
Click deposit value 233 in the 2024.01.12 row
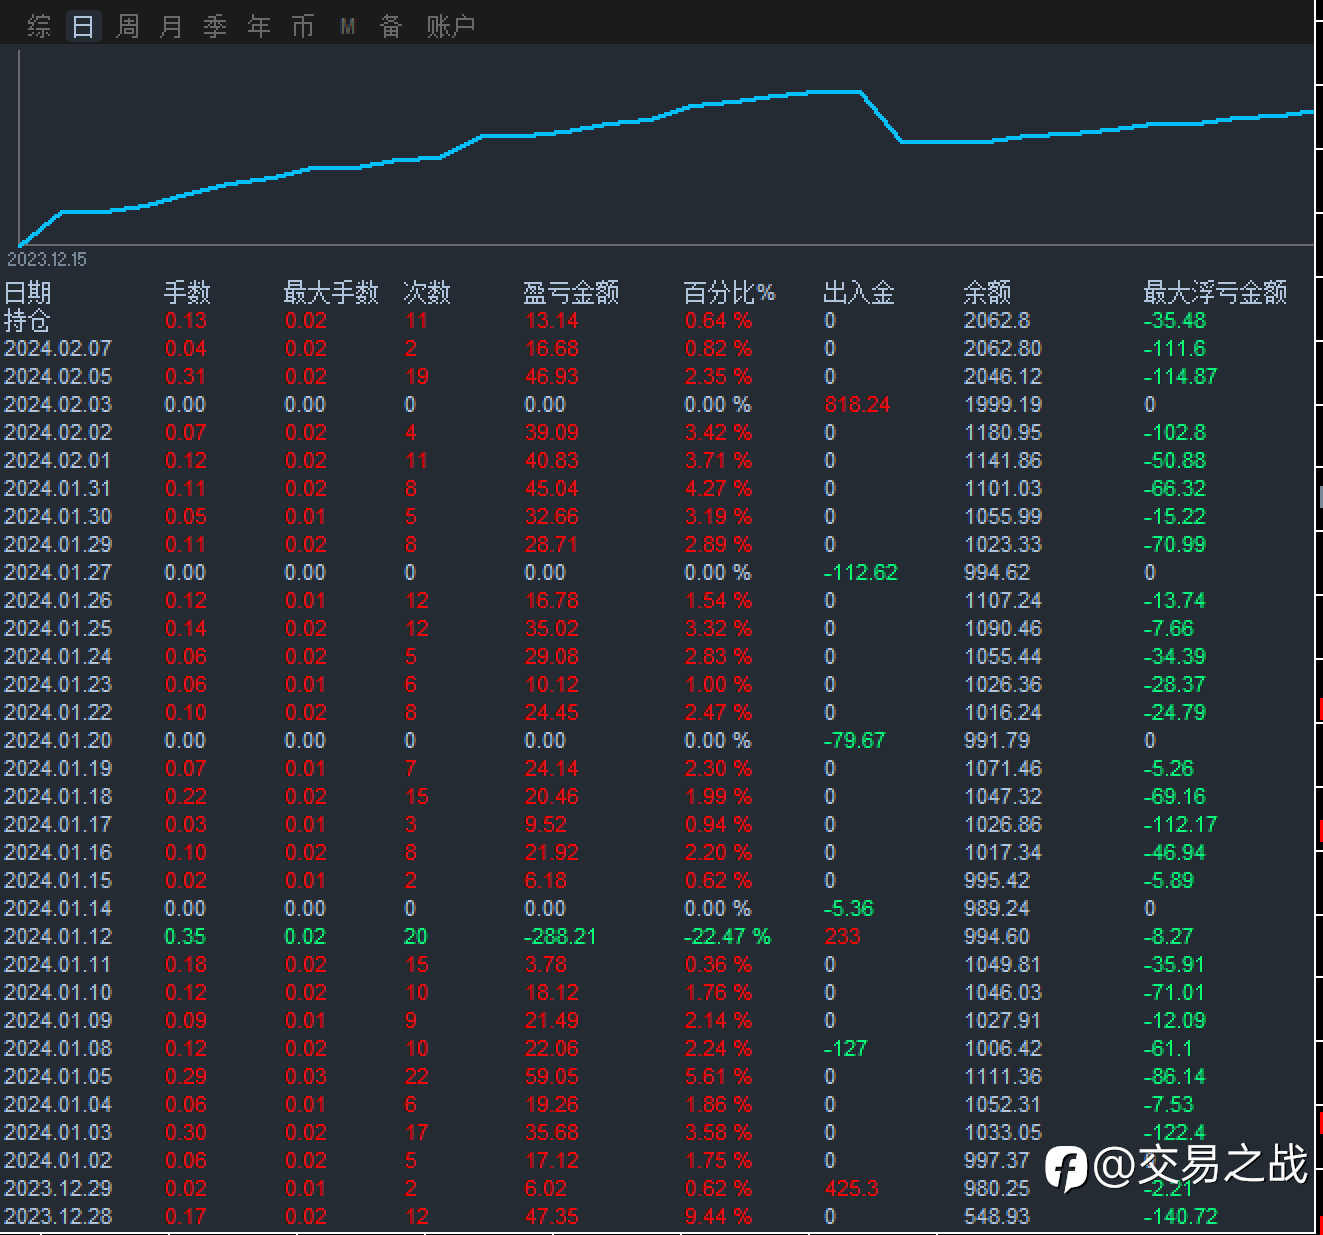tap(842, 936)
